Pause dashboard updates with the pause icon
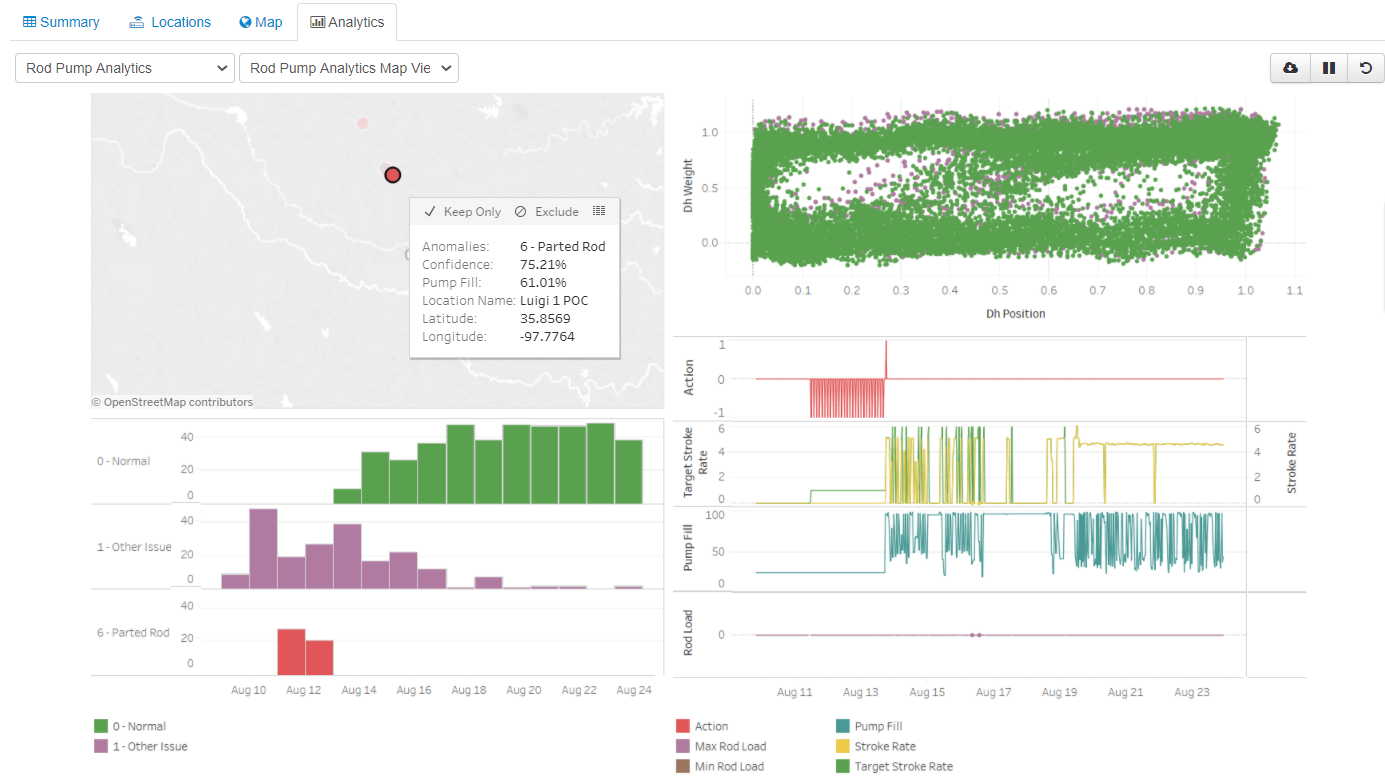This screenshot has width=1385, height=781. tap(1328, 68)
